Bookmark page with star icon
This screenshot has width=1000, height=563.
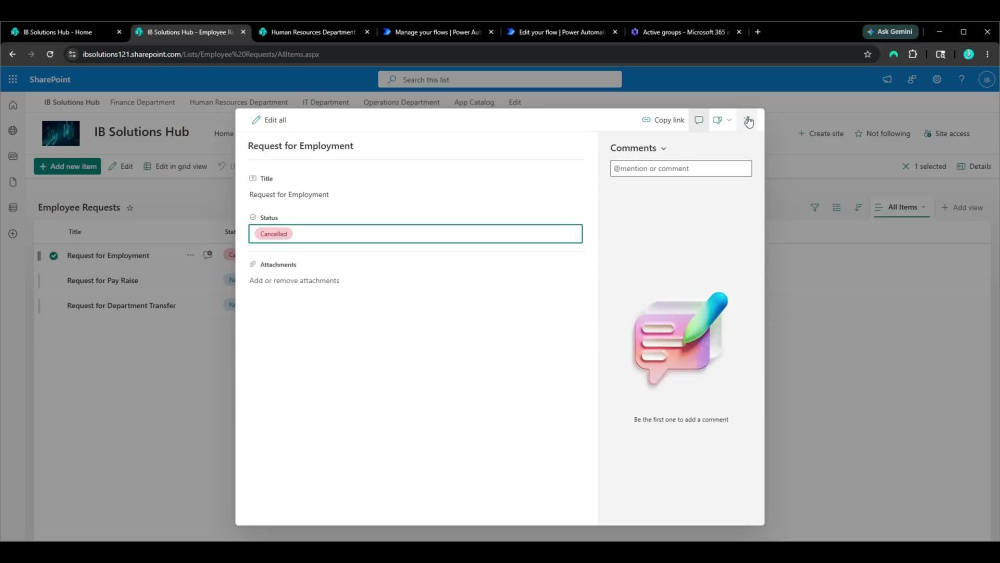pos(867,54)
